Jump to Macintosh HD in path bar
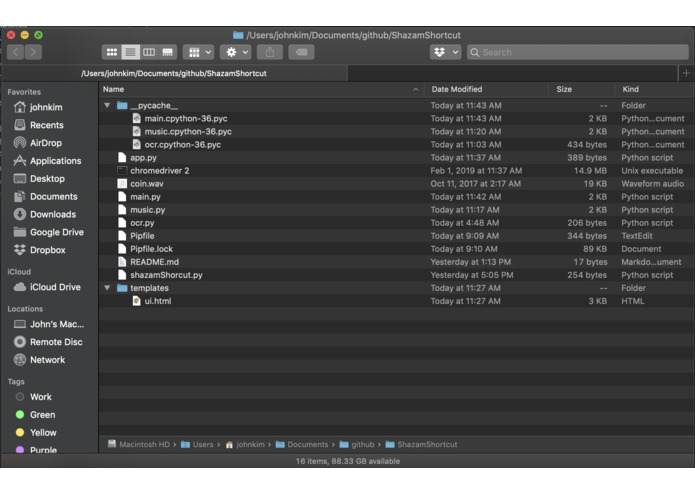695x494 pixels. click(139, 444)
